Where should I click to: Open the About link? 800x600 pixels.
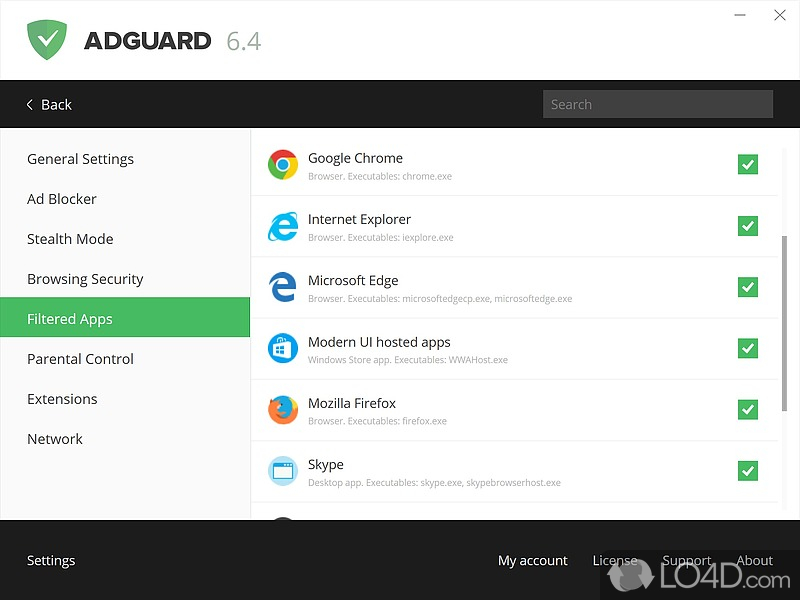tap(755, 560)
